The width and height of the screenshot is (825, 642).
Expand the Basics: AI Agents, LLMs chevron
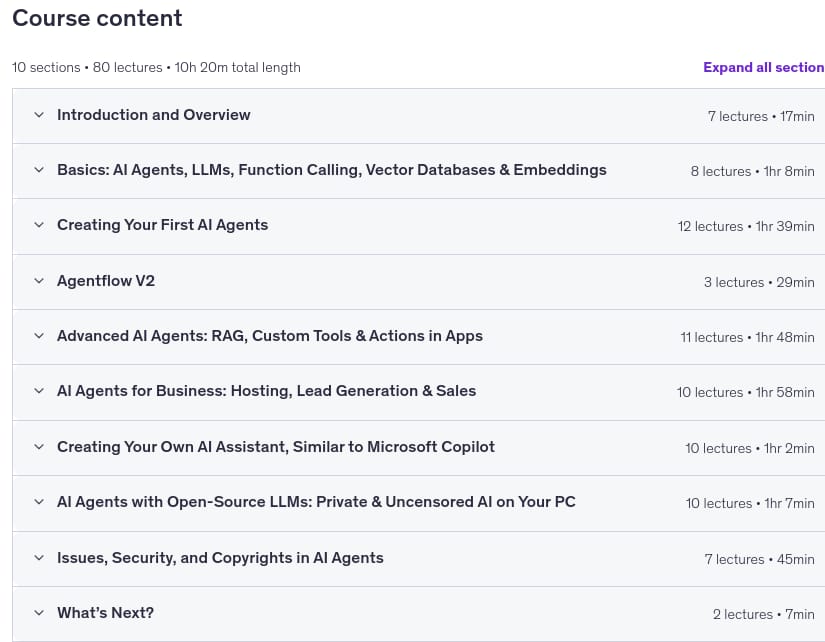coord(39,169)
